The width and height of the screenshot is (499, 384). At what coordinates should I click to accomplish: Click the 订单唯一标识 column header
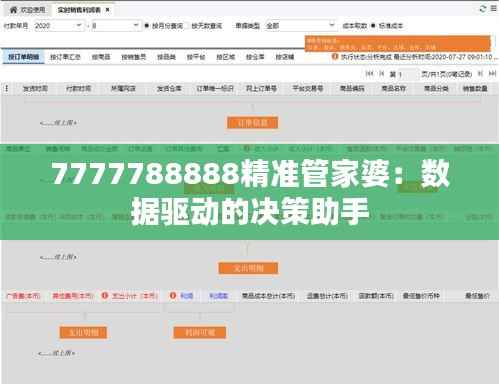[215, 88]
